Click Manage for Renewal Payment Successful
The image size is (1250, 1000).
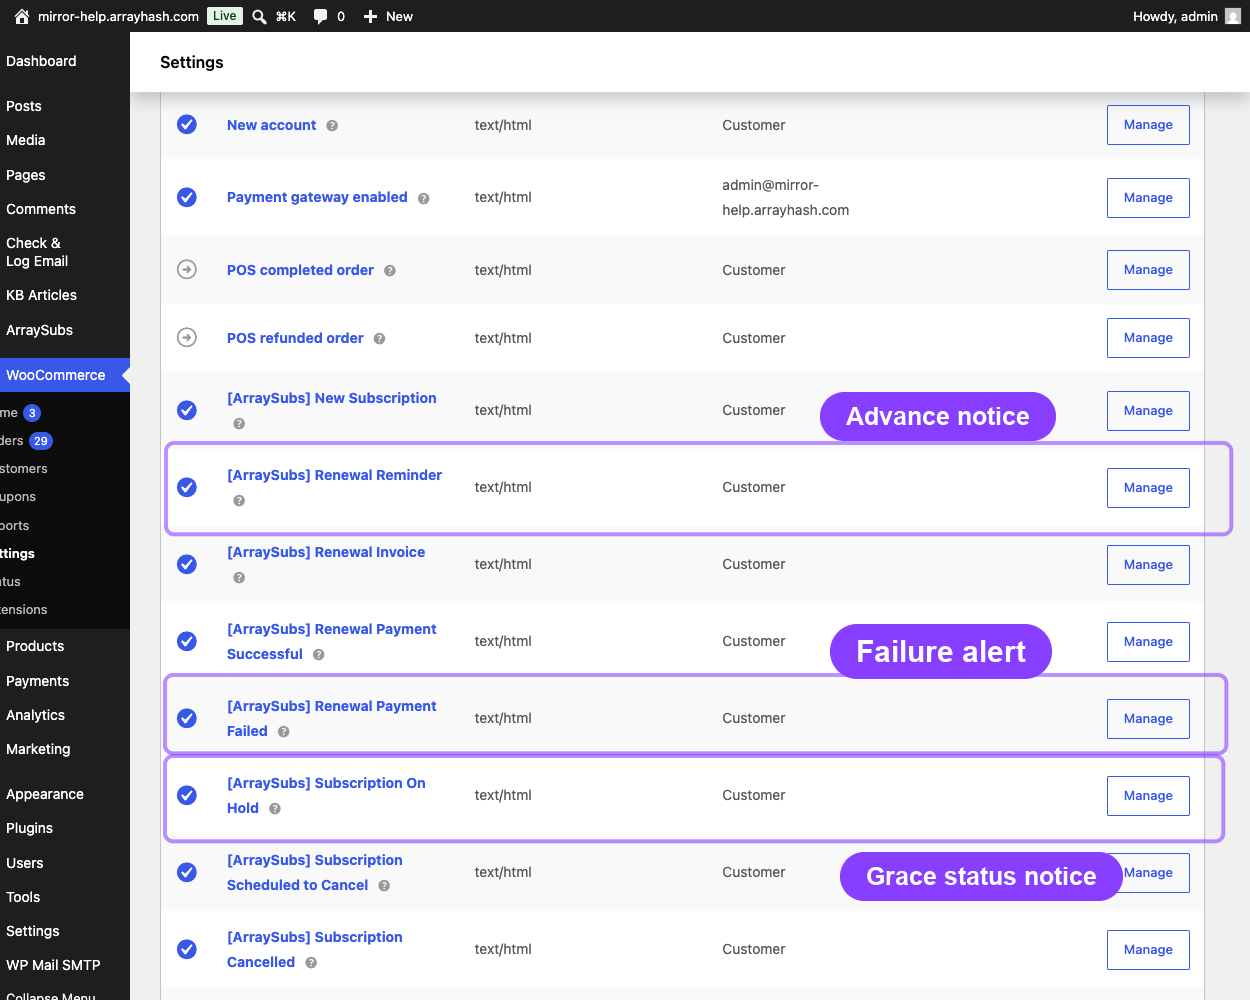(x=1148, y=642)
